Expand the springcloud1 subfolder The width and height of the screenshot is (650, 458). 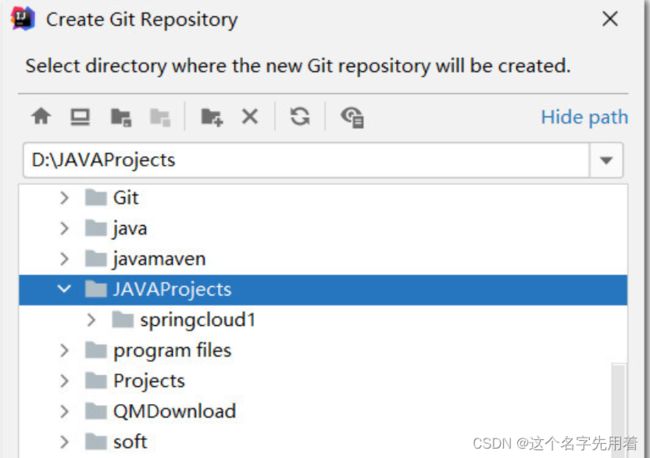pyautogui.click(x=91, y=320)
